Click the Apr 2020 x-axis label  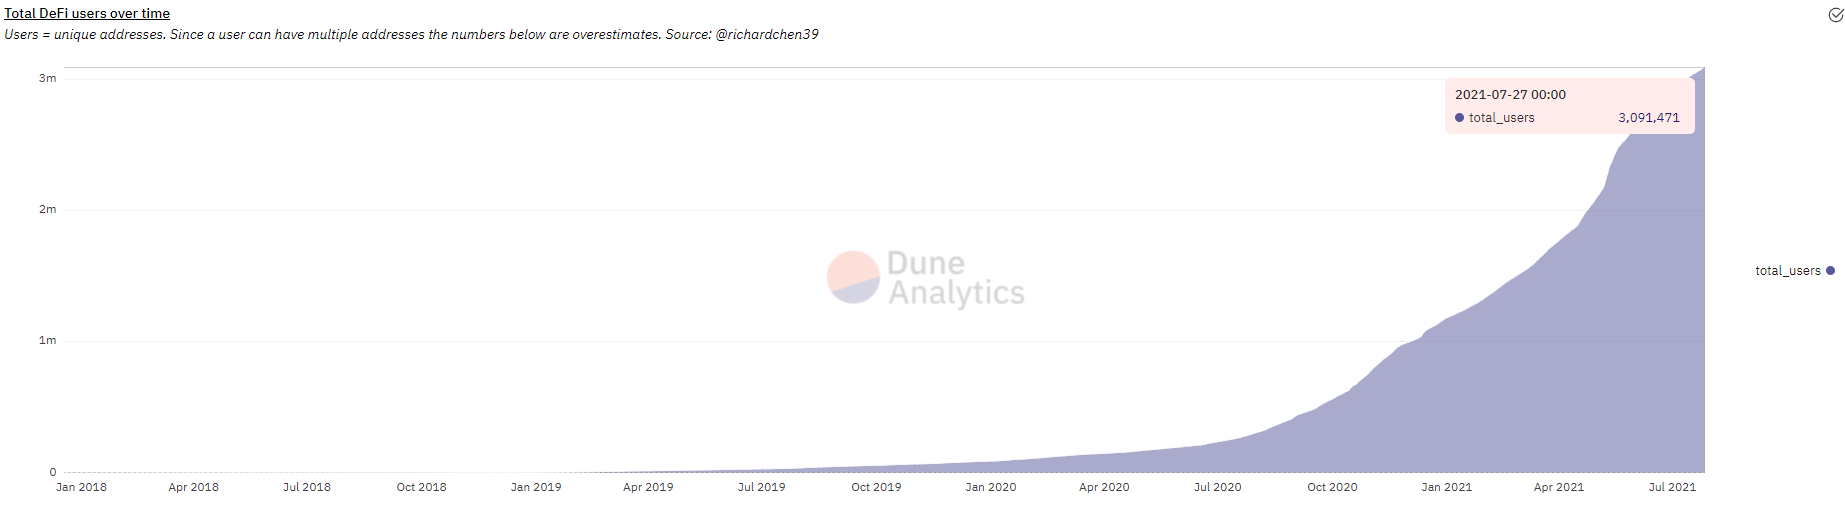click(x=1104, y=487)
